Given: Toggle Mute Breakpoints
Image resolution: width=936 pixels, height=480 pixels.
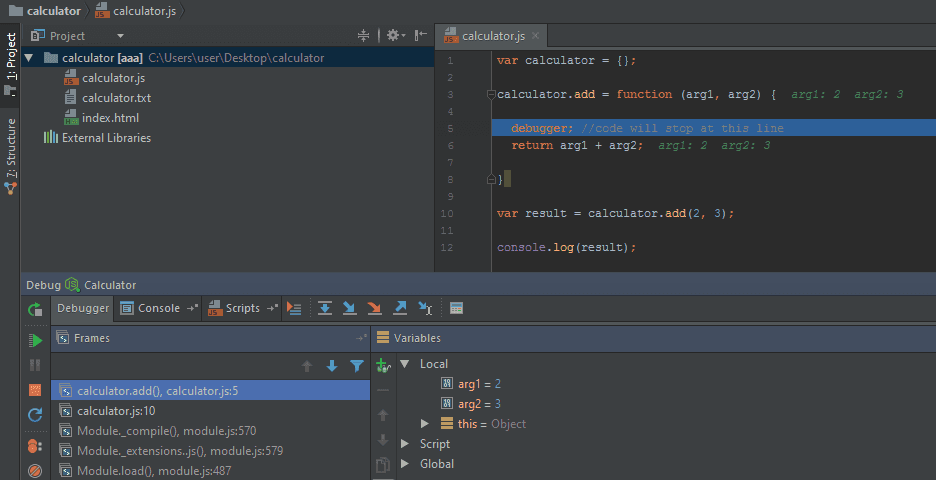Looking at the screenshot, I should [35, 471].
